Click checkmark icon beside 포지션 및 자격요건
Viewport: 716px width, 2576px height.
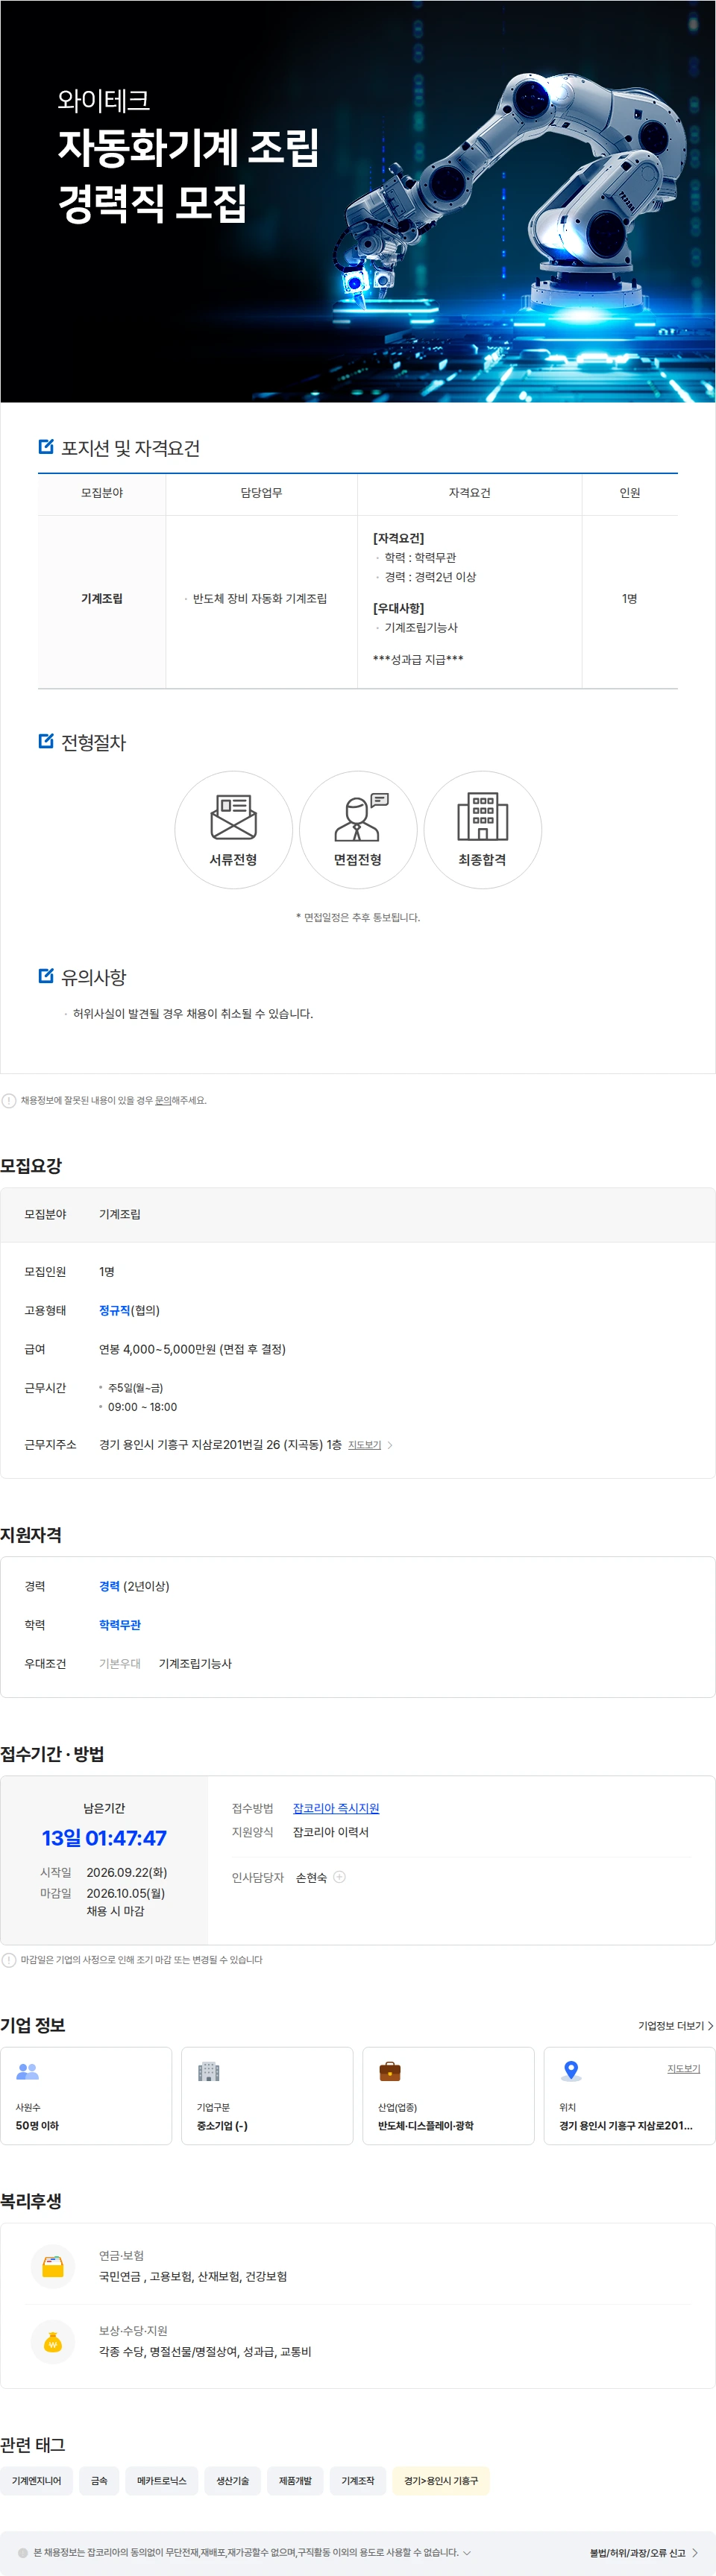pos(46,447)
